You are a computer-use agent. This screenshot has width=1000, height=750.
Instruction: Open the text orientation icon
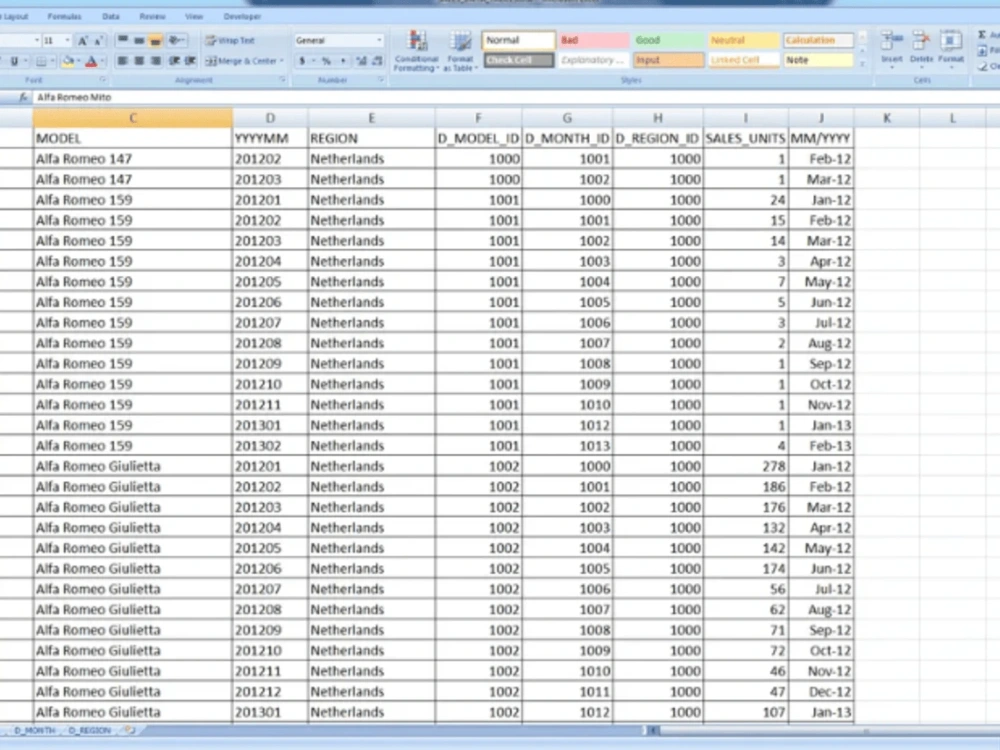[x=176, y=40]
